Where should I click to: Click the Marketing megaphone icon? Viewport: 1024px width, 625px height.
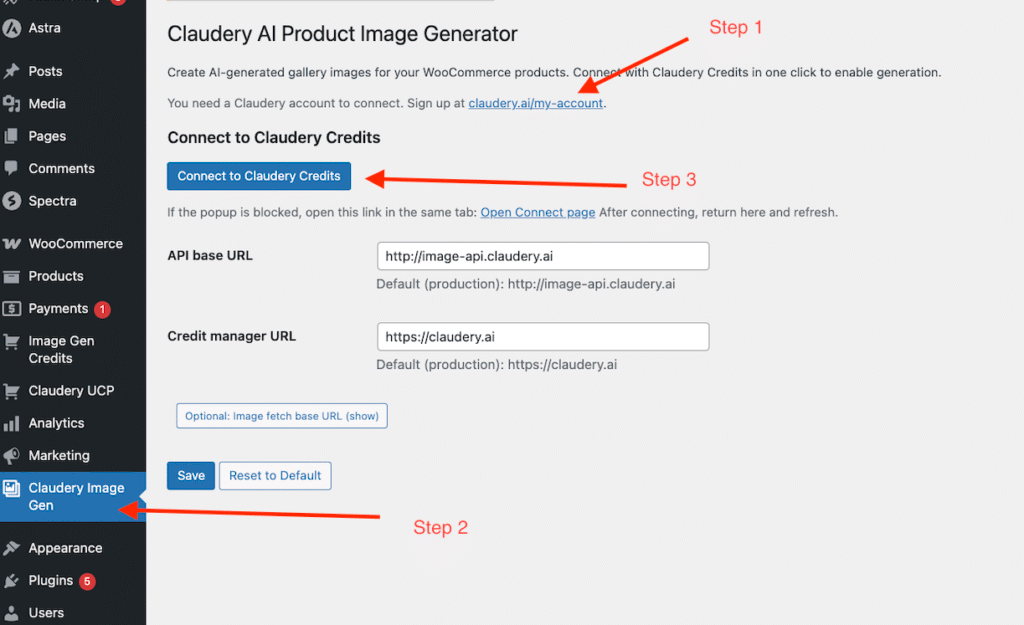pyautogui.click(x=12, y=456)
